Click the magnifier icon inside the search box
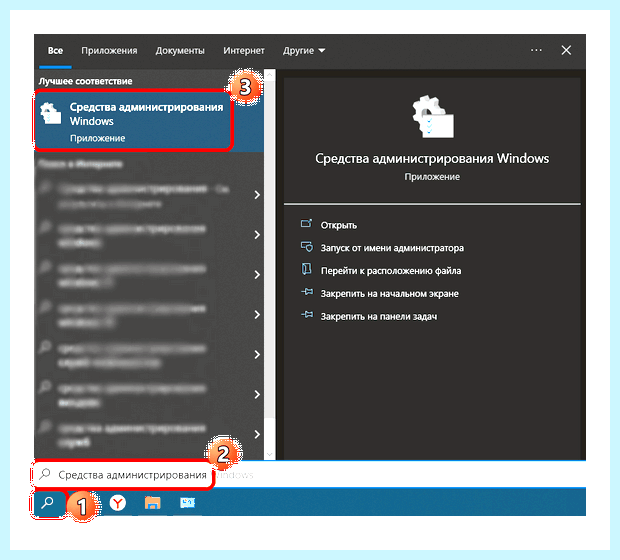The height and width of the screenshot is (560, 620). [45, 474]
